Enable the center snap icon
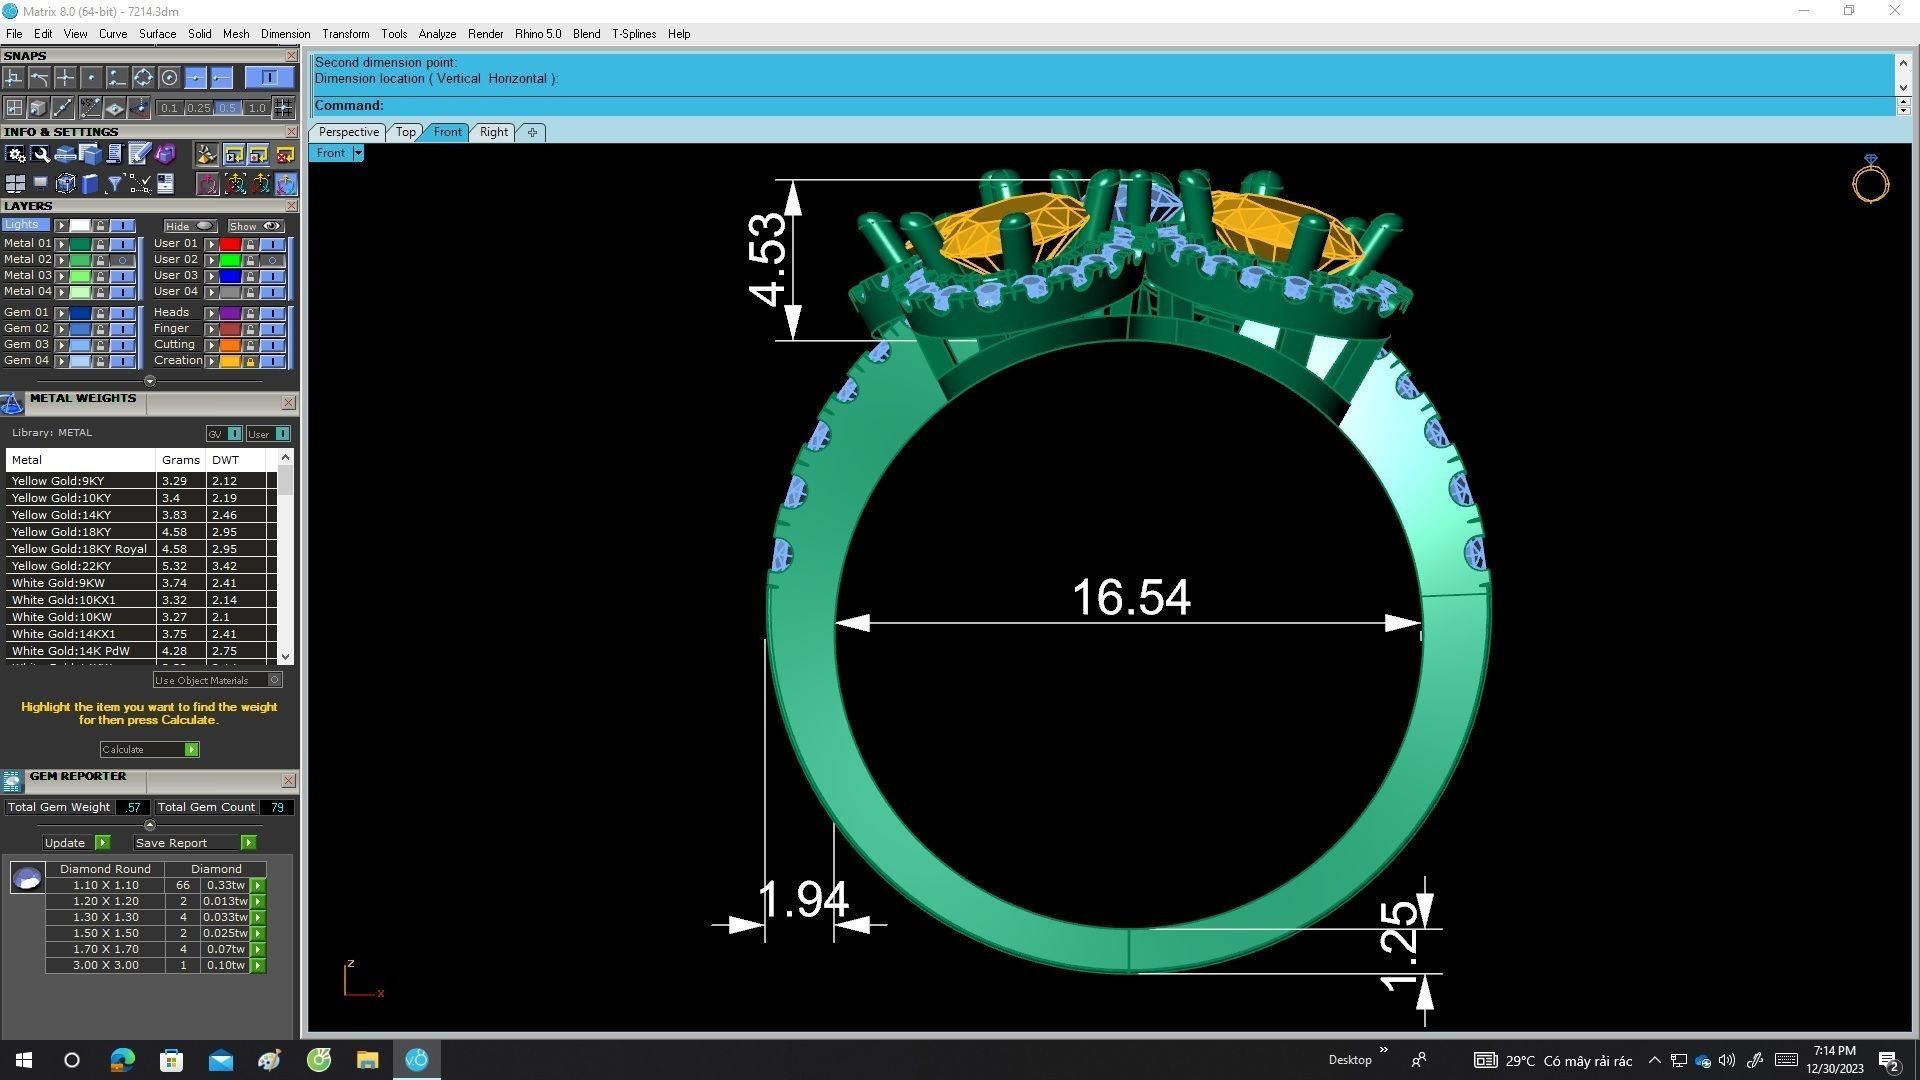Image resolution: width=1920 pixels, height=1080 pixels. 169,77
